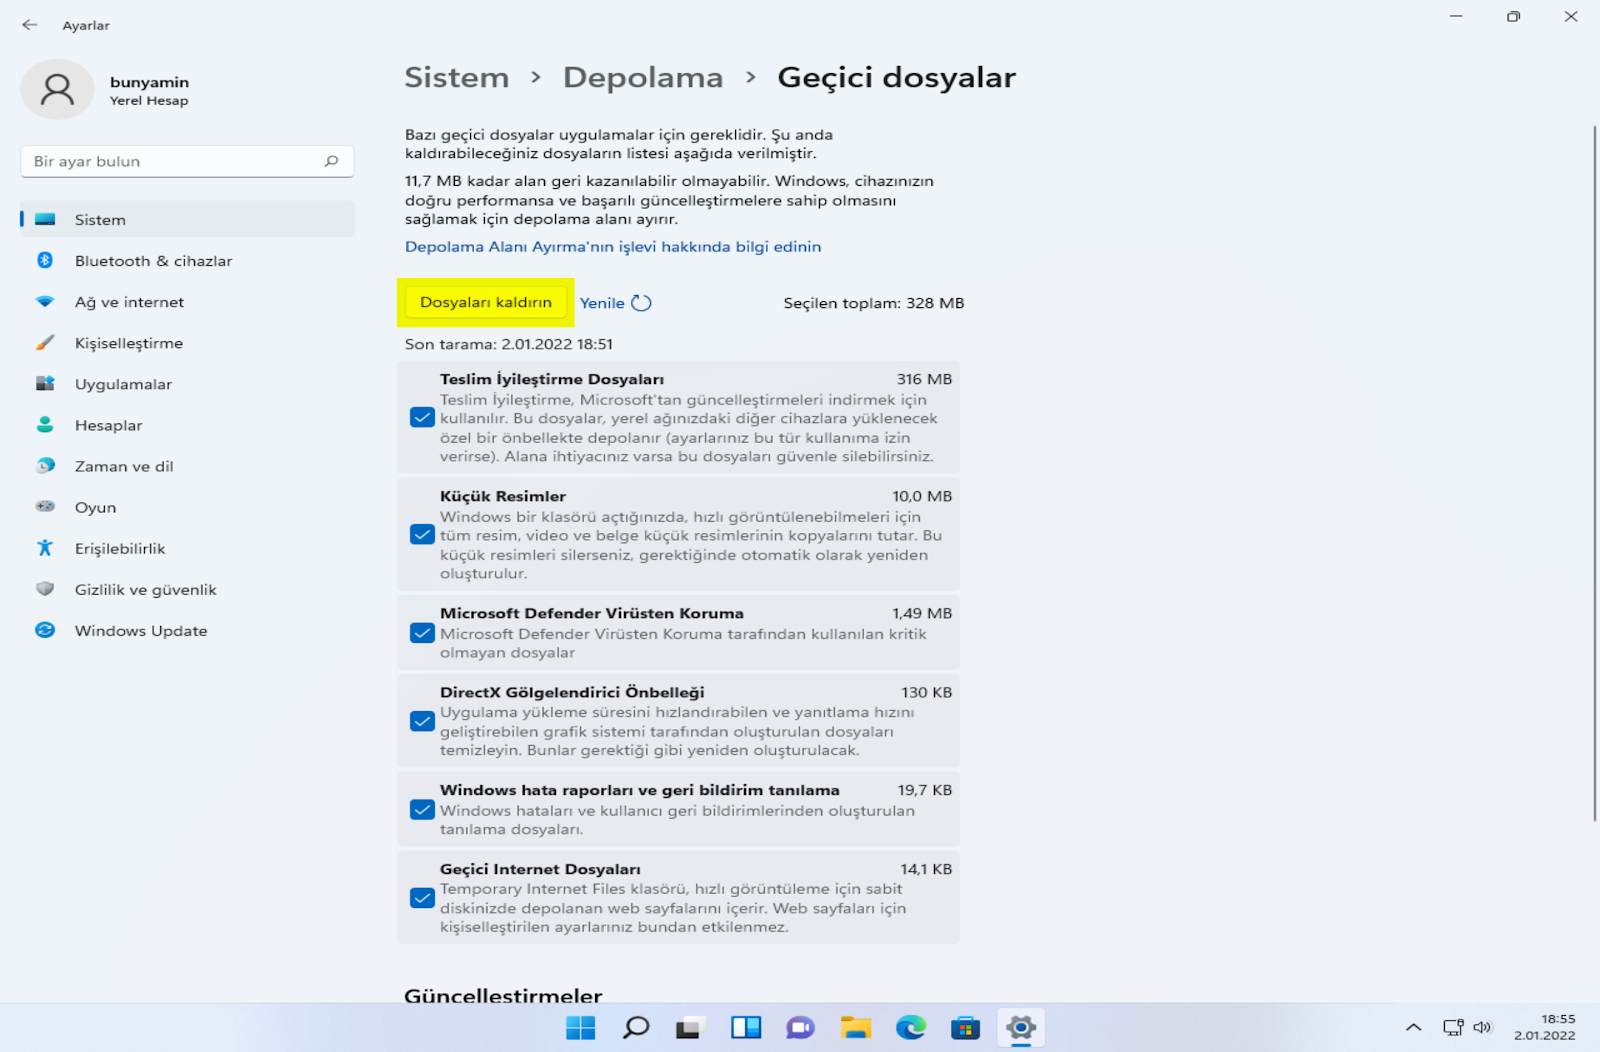Open Windows Update page

pos(188,630)
